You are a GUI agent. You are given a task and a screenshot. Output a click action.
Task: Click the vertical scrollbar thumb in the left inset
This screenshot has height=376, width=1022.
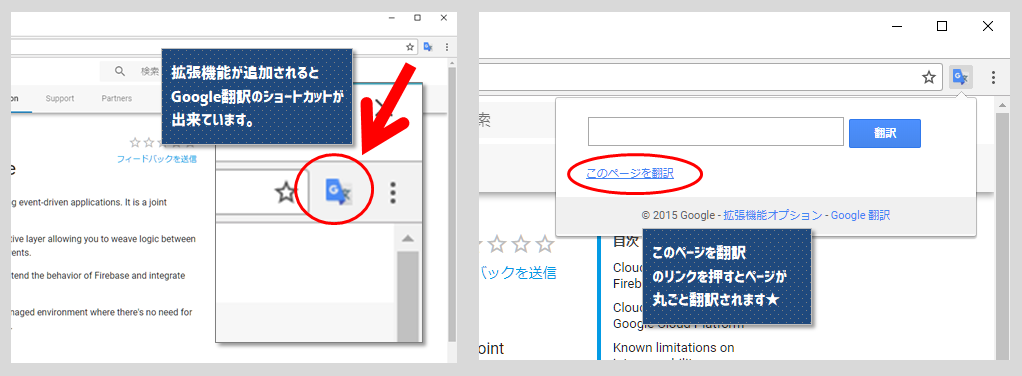[x=408, y=296]
